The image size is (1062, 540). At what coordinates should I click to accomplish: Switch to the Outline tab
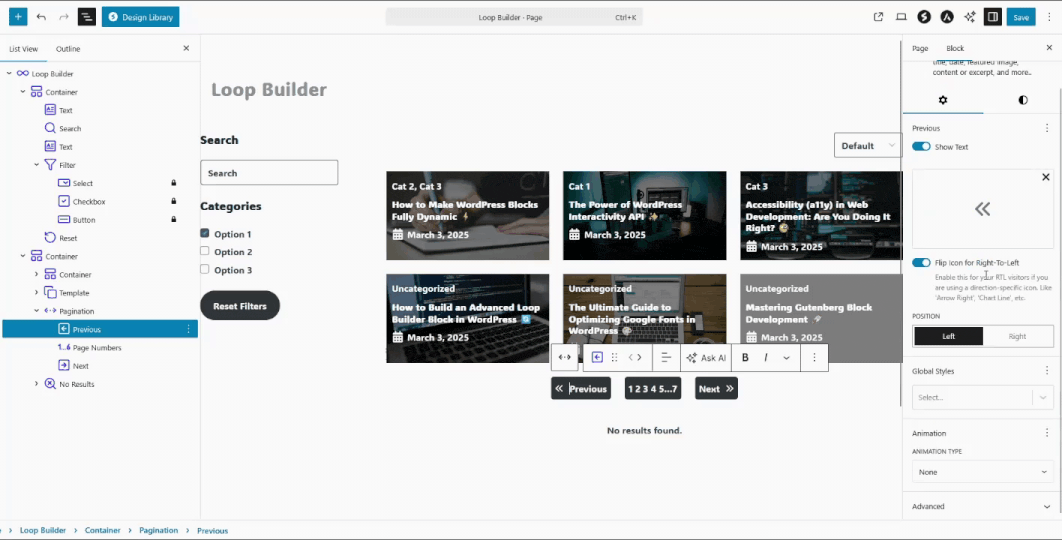pyautogui.click(x=68, y=49)
